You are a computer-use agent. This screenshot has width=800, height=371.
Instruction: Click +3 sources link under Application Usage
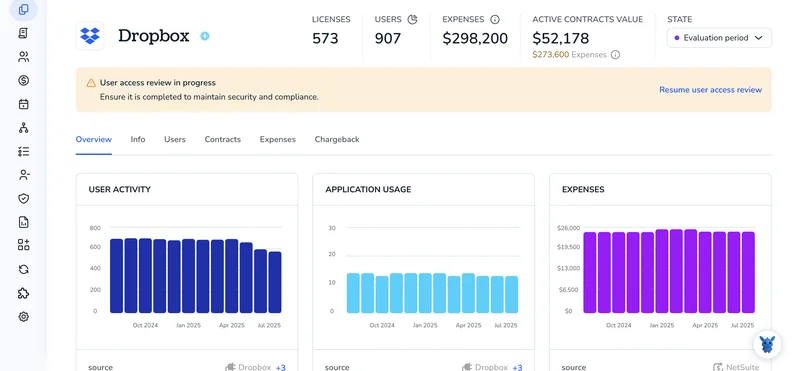coord(517,367)
